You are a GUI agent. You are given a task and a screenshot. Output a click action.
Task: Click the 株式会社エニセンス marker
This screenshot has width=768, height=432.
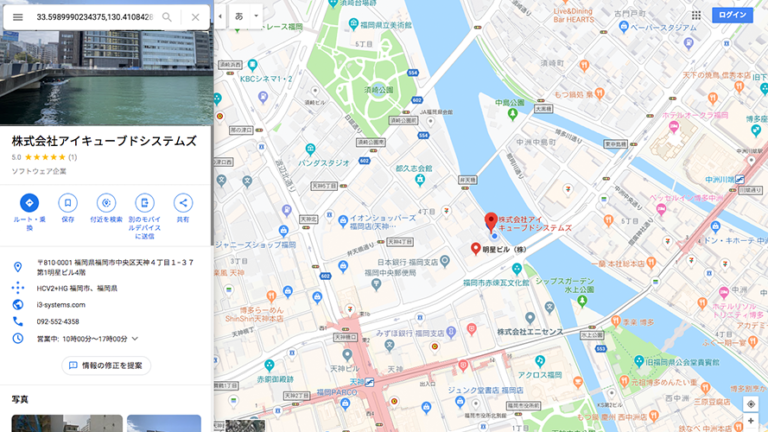(x=529, y=318)
